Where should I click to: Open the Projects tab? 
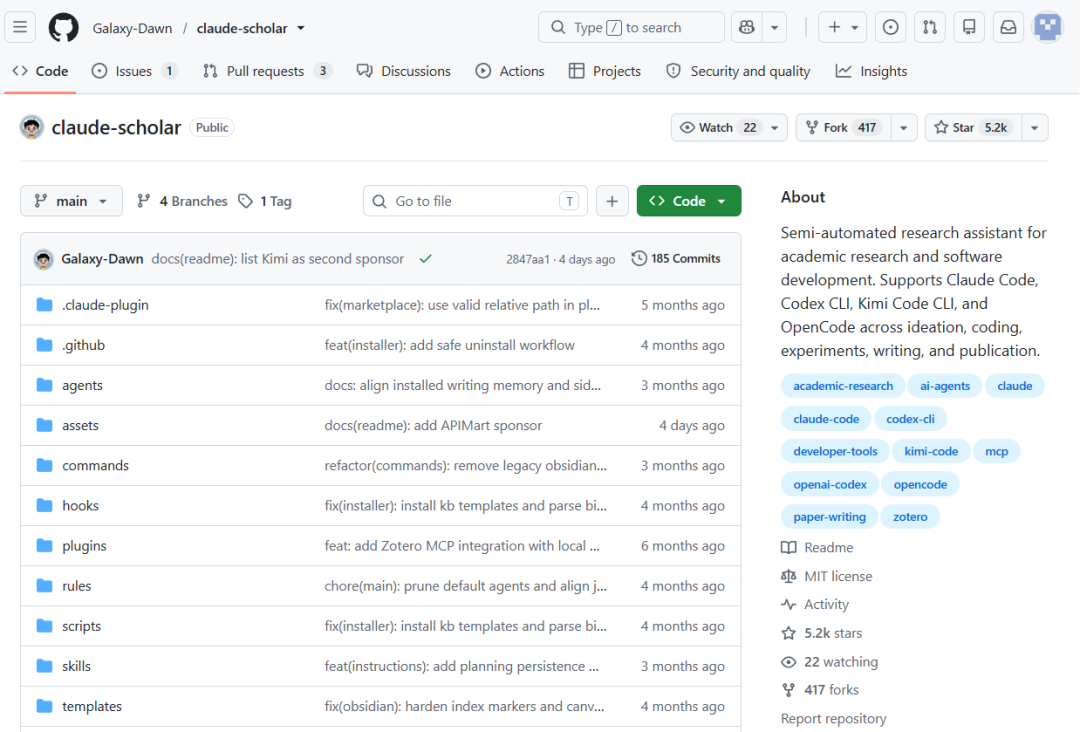pyautogui.click(x=605, y=71)
